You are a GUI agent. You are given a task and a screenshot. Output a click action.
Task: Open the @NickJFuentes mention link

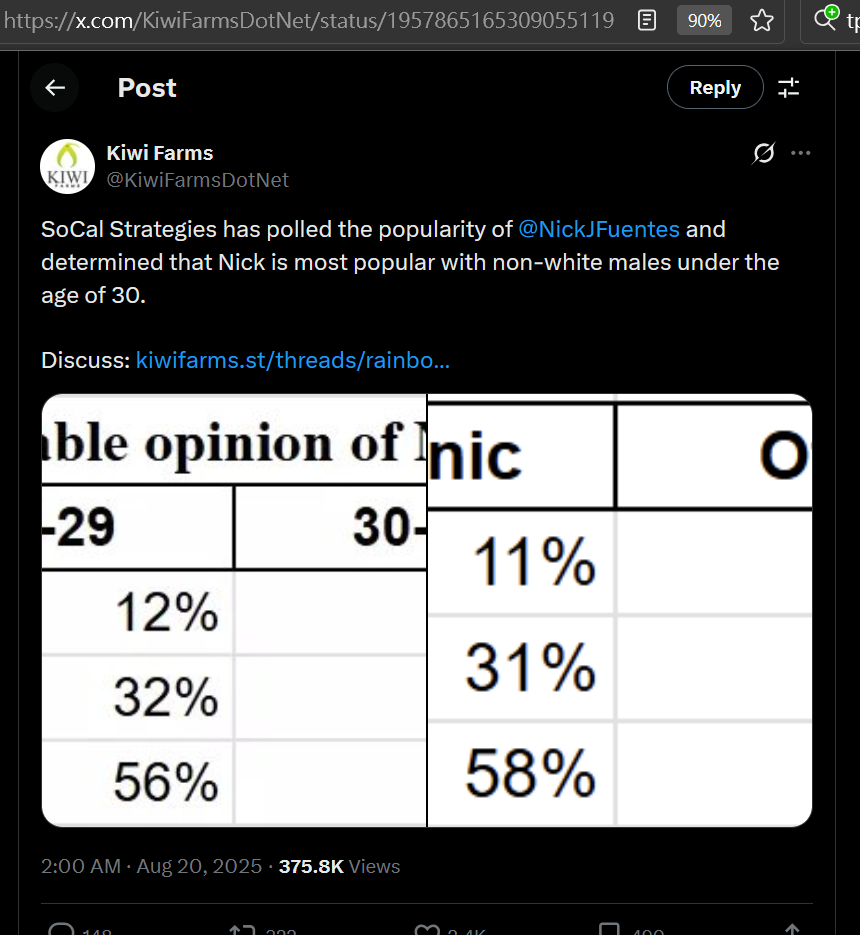(x=599, y=229)
